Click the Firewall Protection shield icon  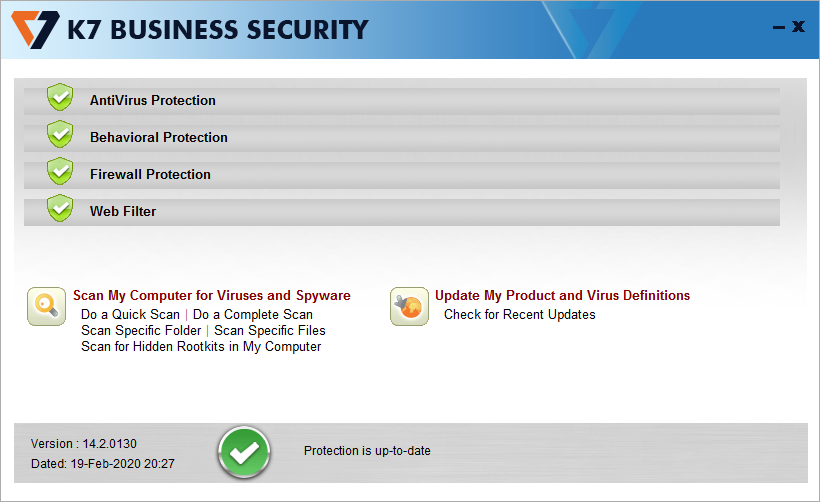pos(61,172)
